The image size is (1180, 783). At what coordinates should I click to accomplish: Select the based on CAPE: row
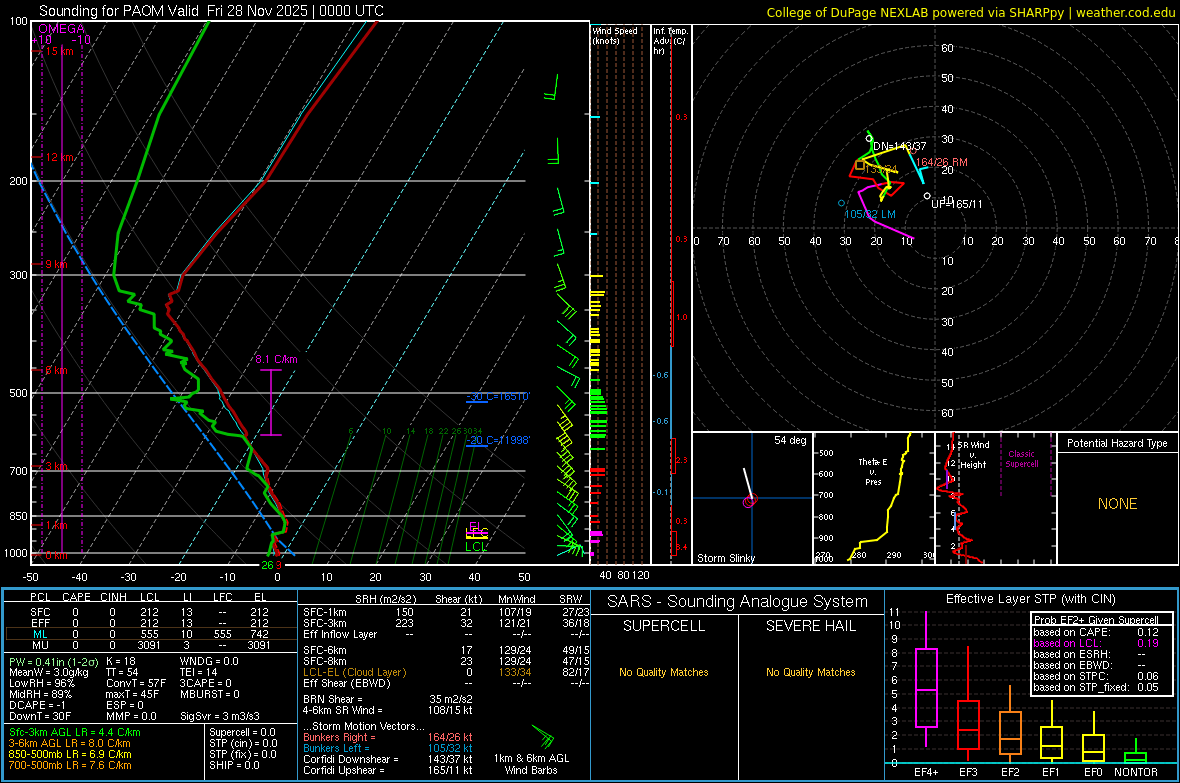pyautogui.click(x=1096, y=632)
